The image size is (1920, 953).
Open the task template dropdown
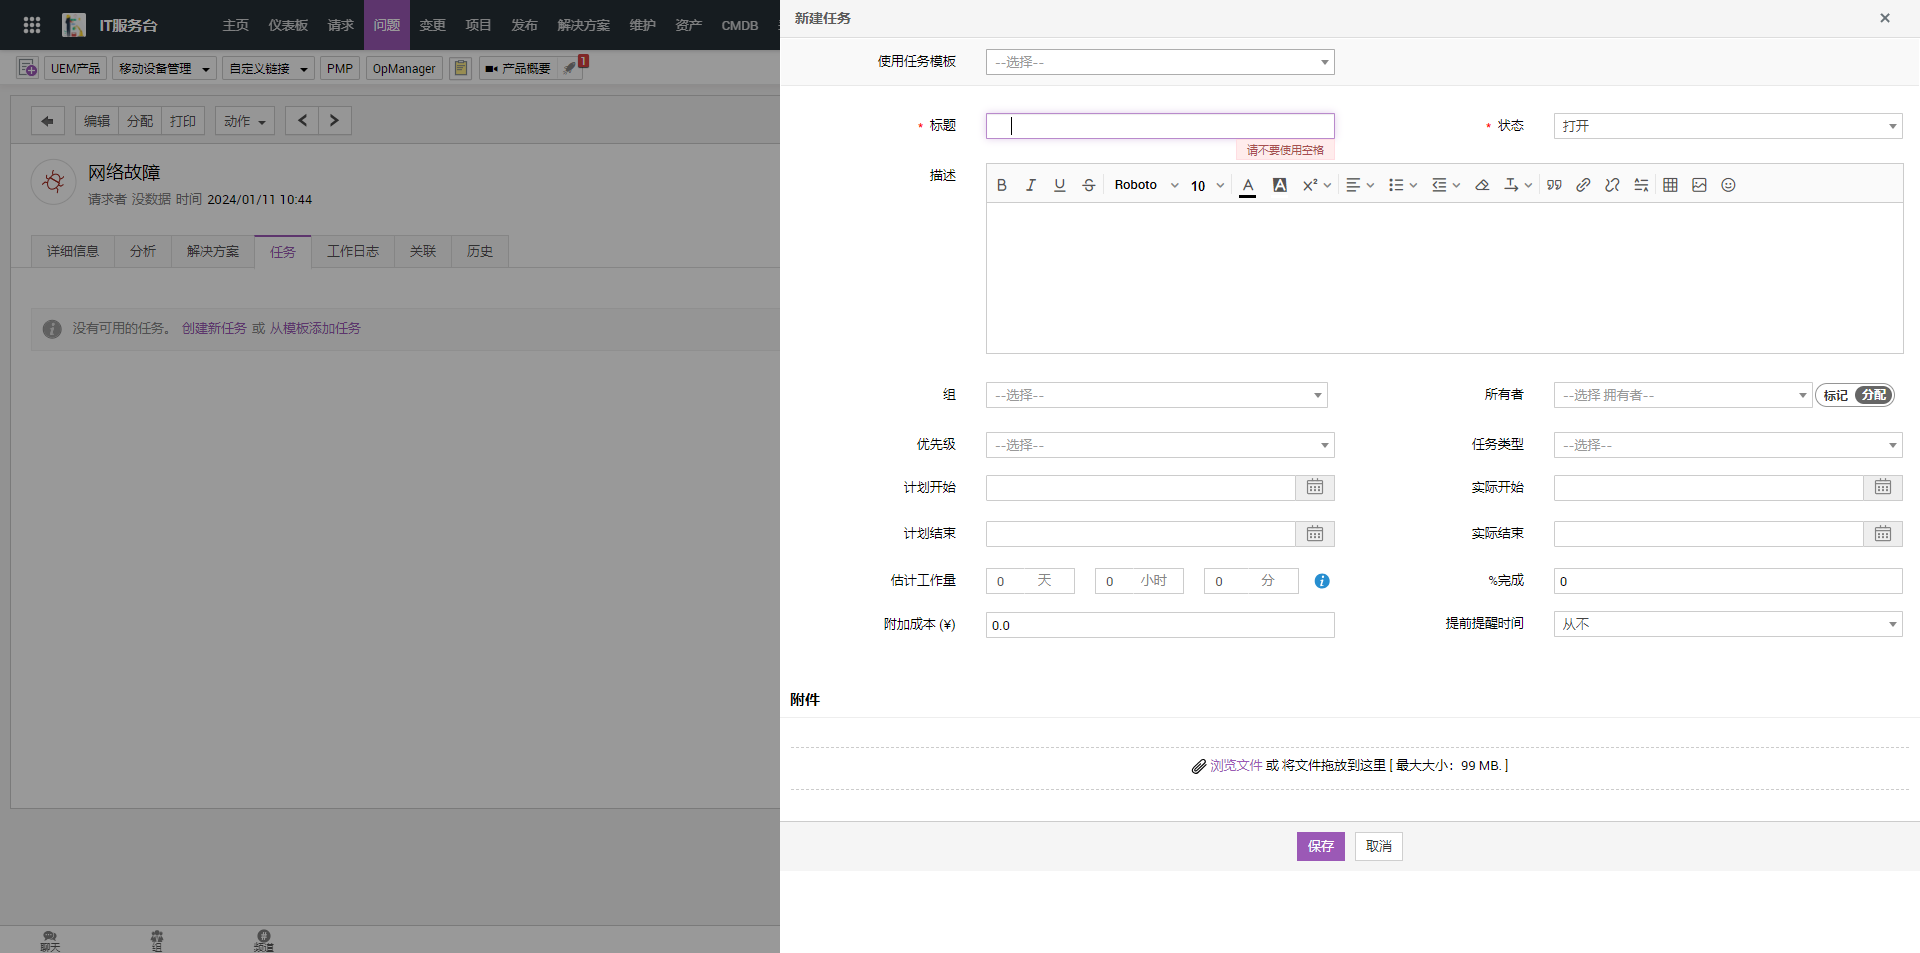[x=1159, y=62]
